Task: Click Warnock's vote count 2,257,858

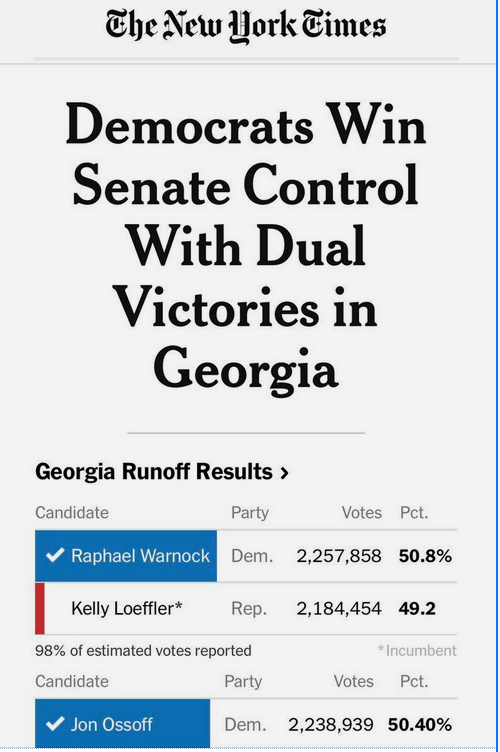Action: (339, 556)
